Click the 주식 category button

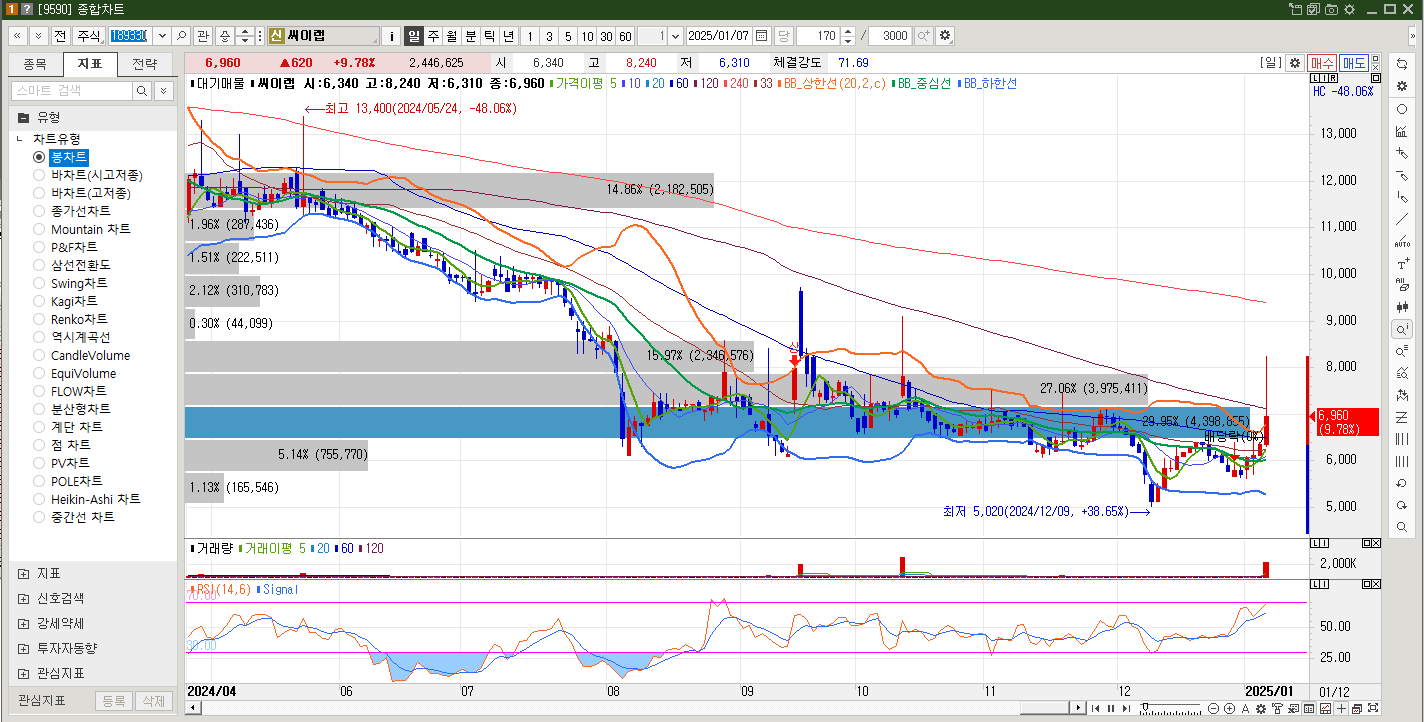(x=89, y=36)
